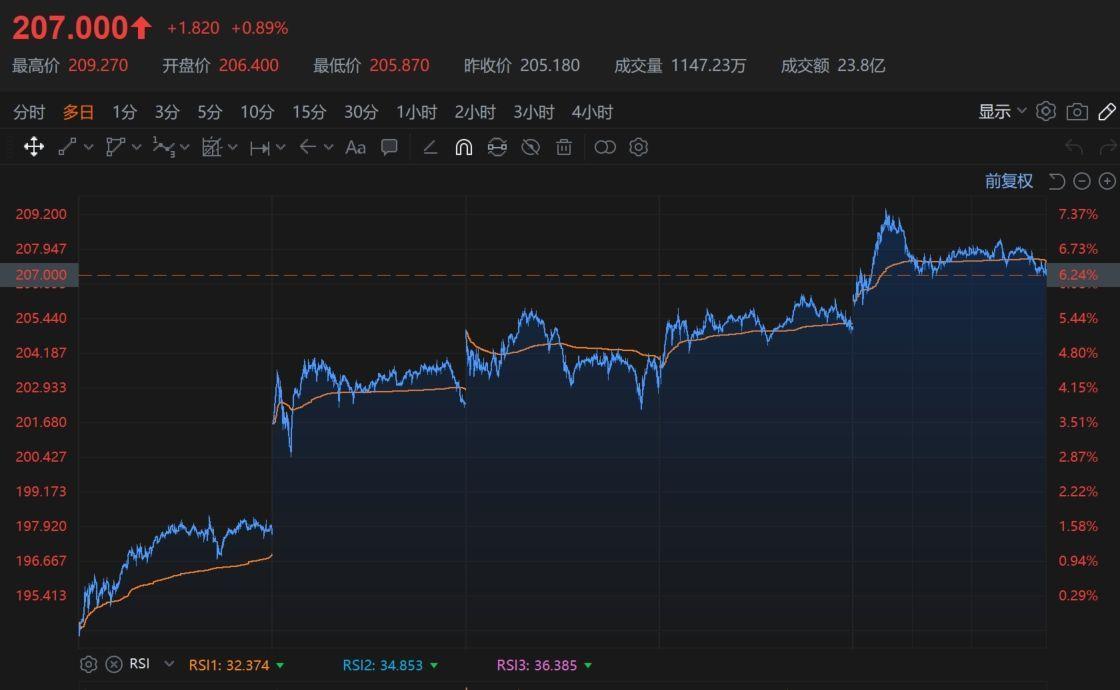Image resolution: width=1120 pixels, height=690 pixels.
Task: Zoom in chart with plus button
Action: [x=1107, y=181]
